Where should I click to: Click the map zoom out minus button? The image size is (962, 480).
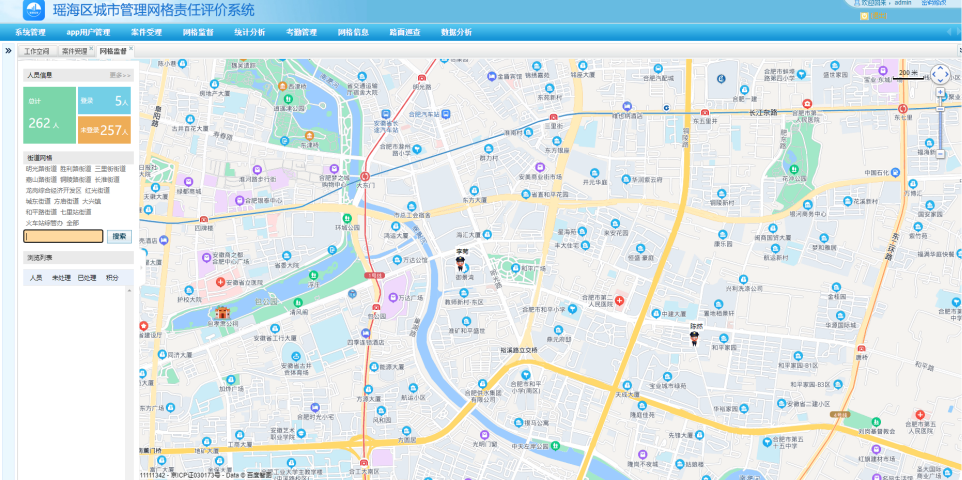point(941,153)
